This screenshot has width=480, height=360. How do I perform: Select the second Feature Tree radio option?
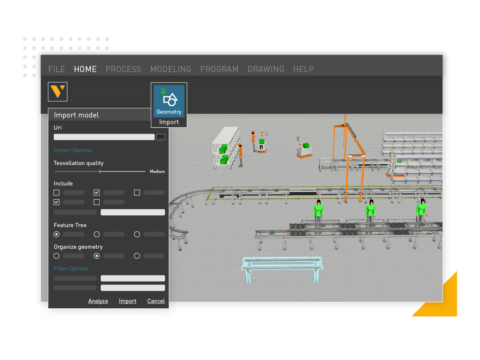(97, 234)
